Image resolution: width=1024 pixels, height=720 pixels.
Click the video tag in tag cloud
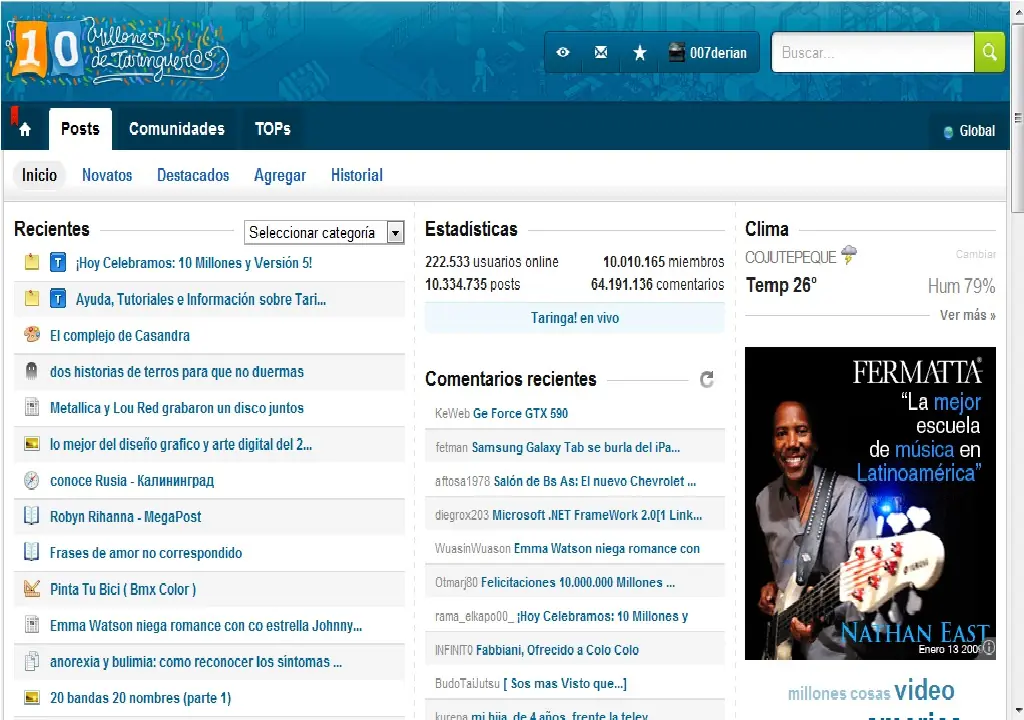point(924,690)
